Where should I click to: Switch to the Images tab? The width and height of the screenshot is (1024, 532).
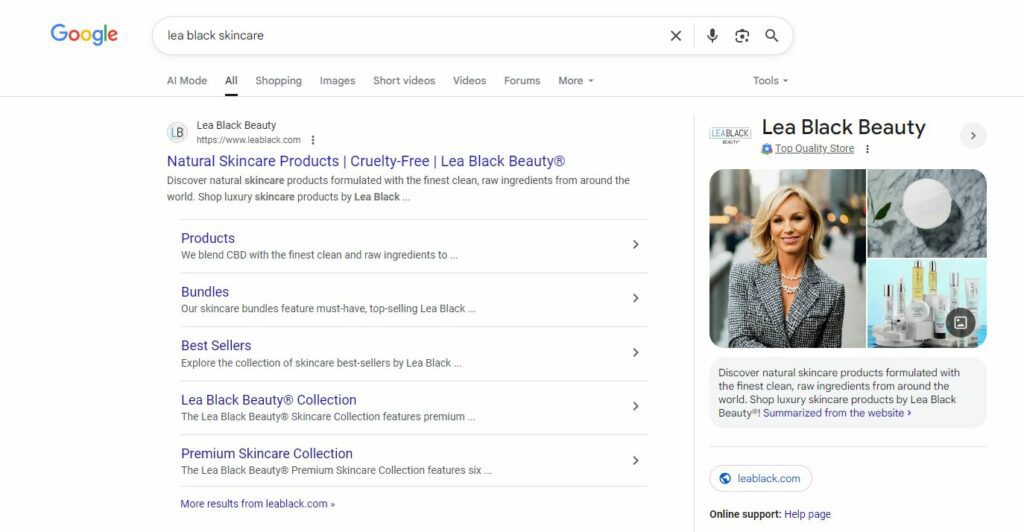tap(338, 81)
